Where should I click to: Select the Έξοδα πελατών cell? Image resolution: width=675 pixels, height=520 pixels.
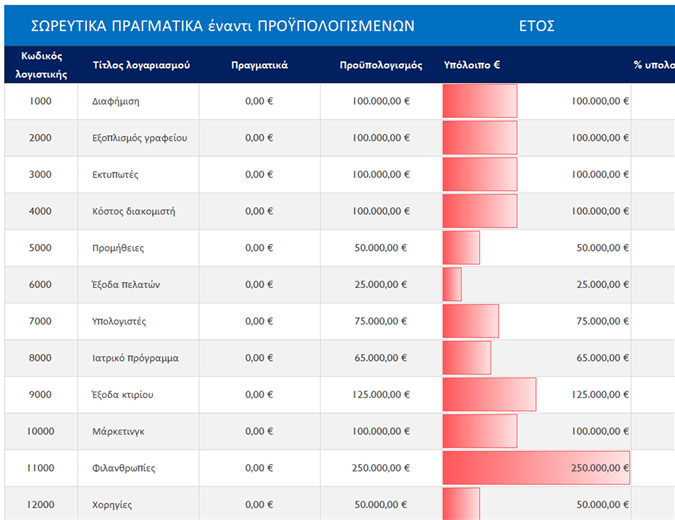tap(139, 285)
